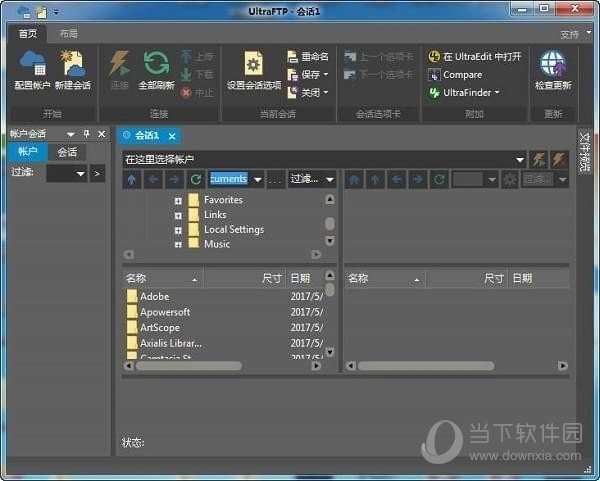
Task: Expand the Local Settings tree folder
Action: 178,230
